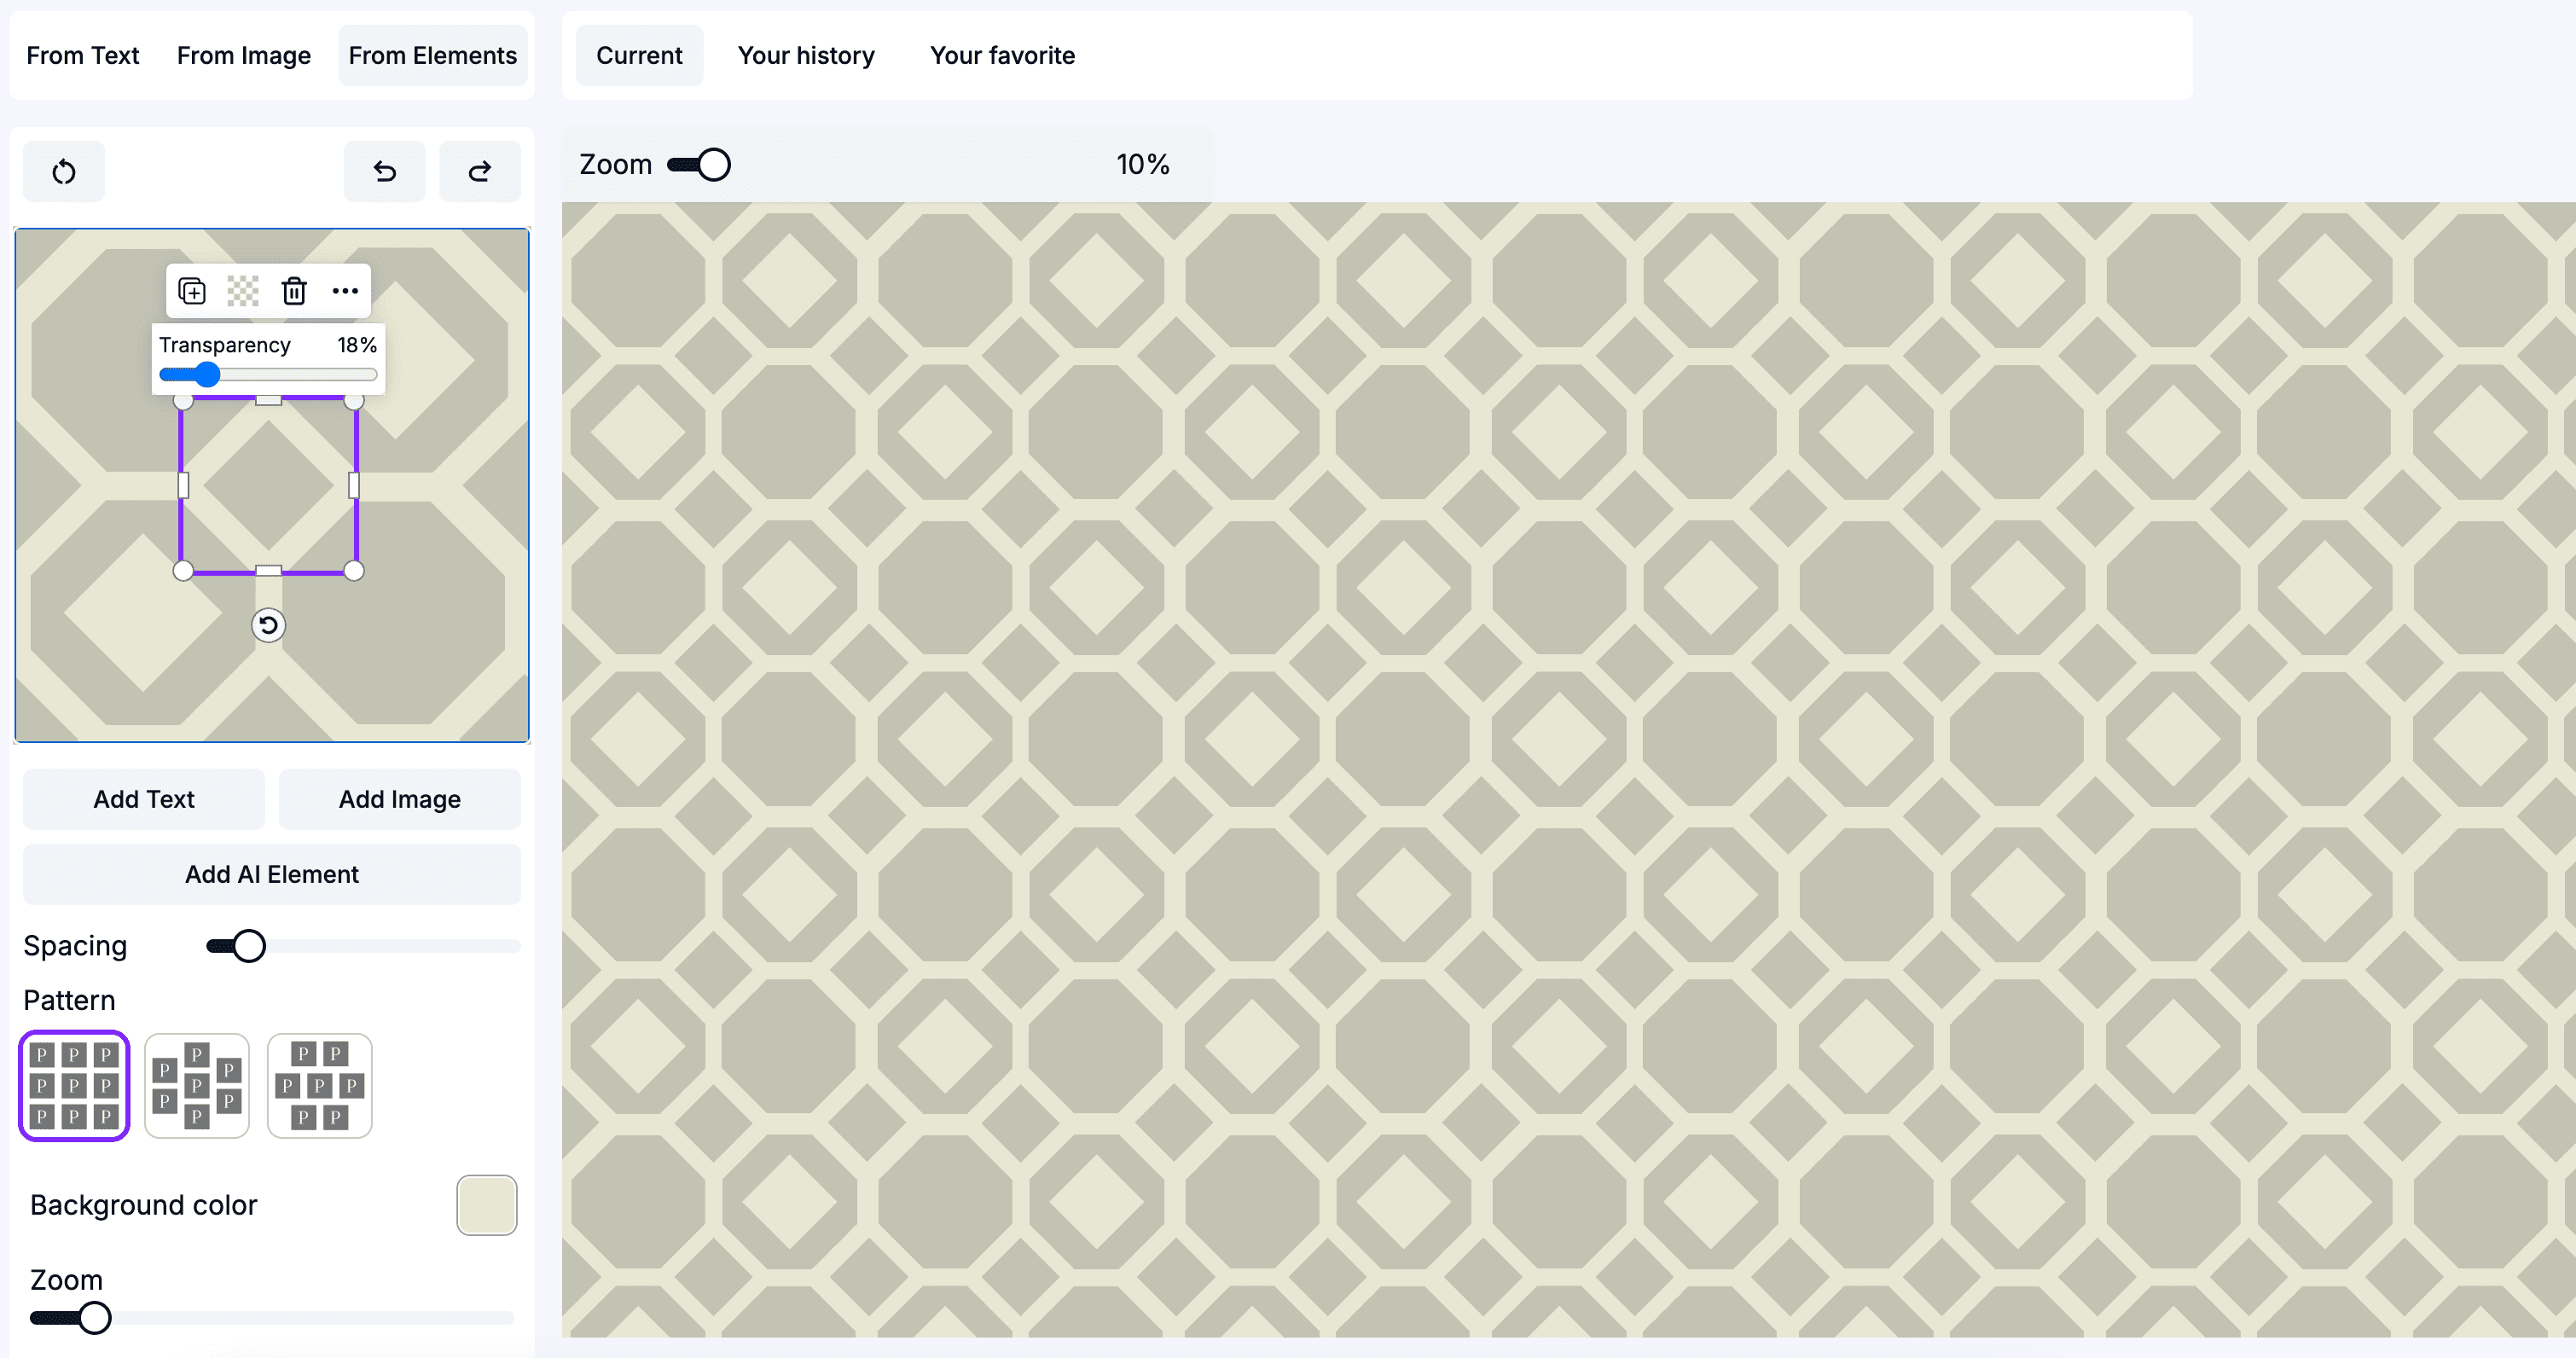Reset the pattern with the rotate icon
2576x1358 pixels.
tap(63, 171)
